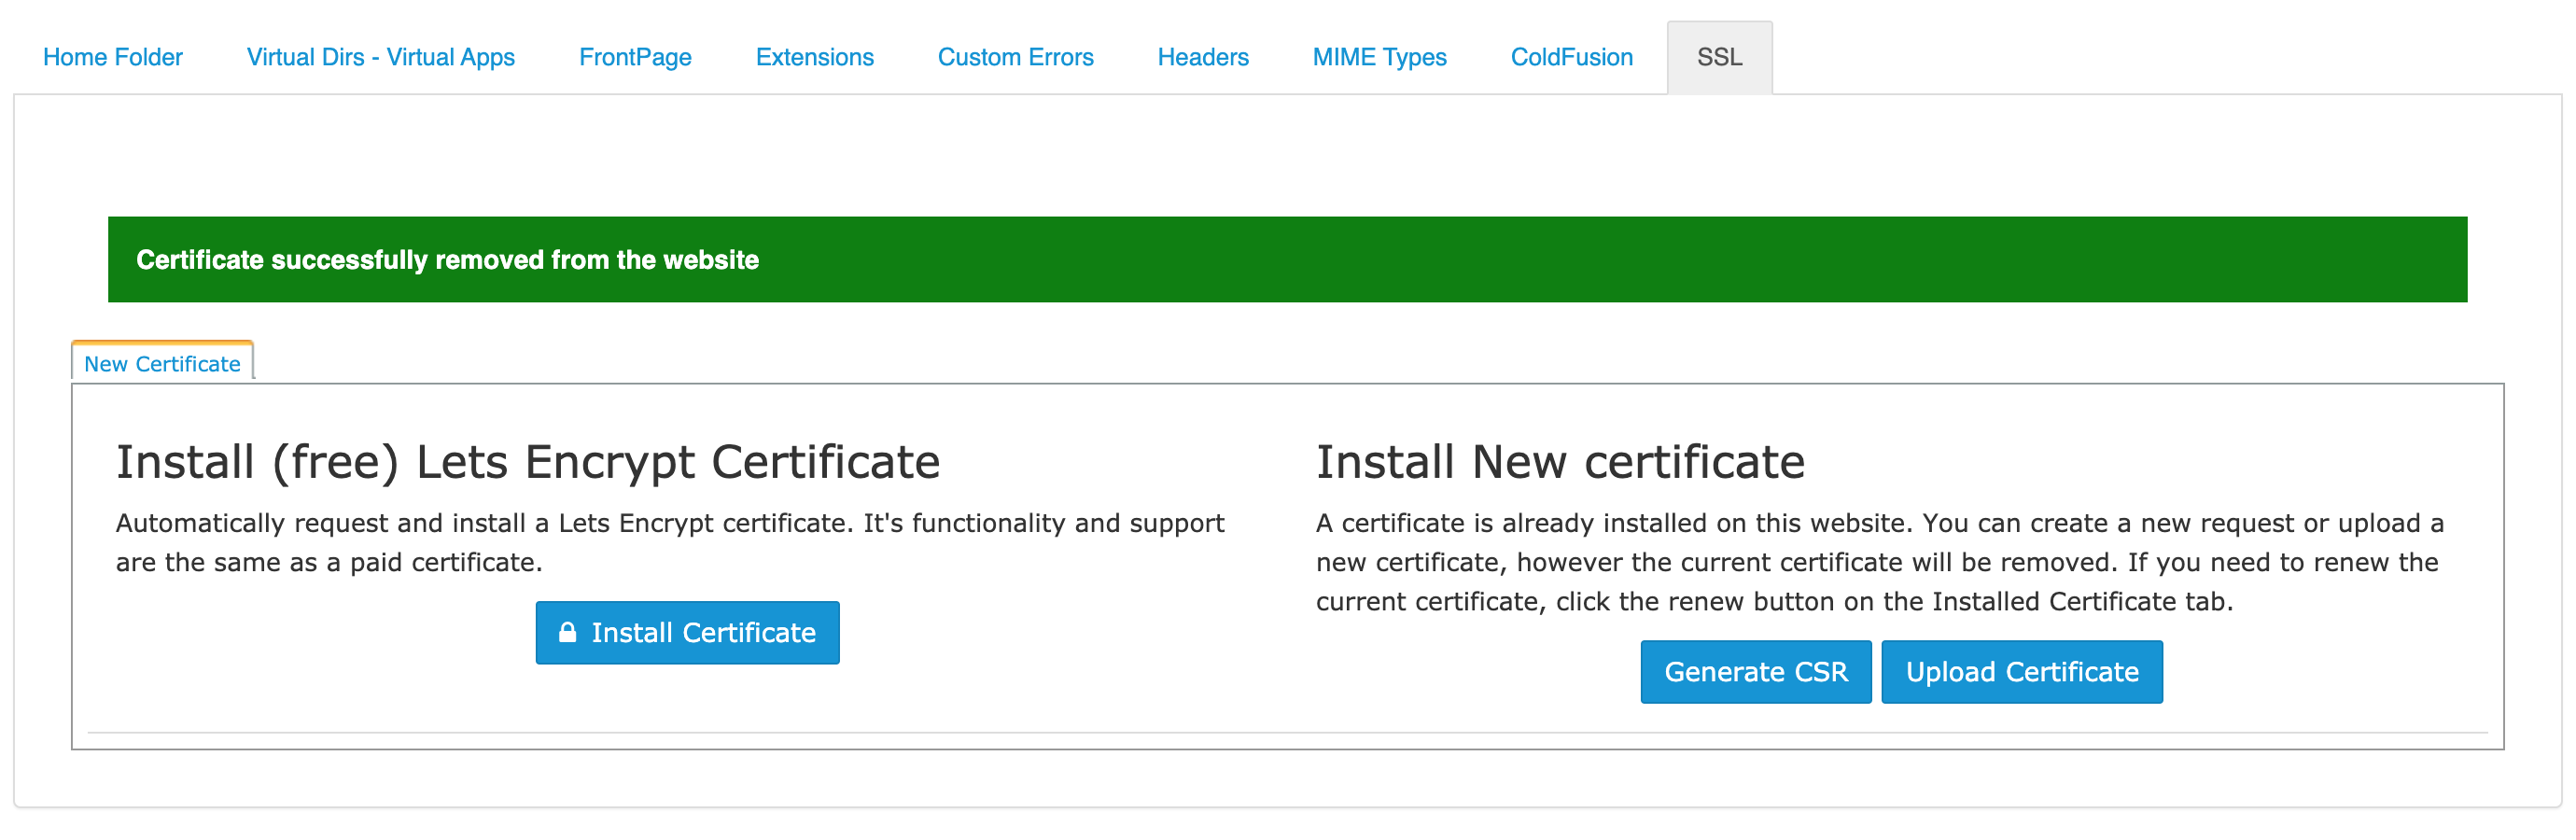2576x840 pixels.
Task: Click the green certificate removed success banner
Action: [1287, 260]
